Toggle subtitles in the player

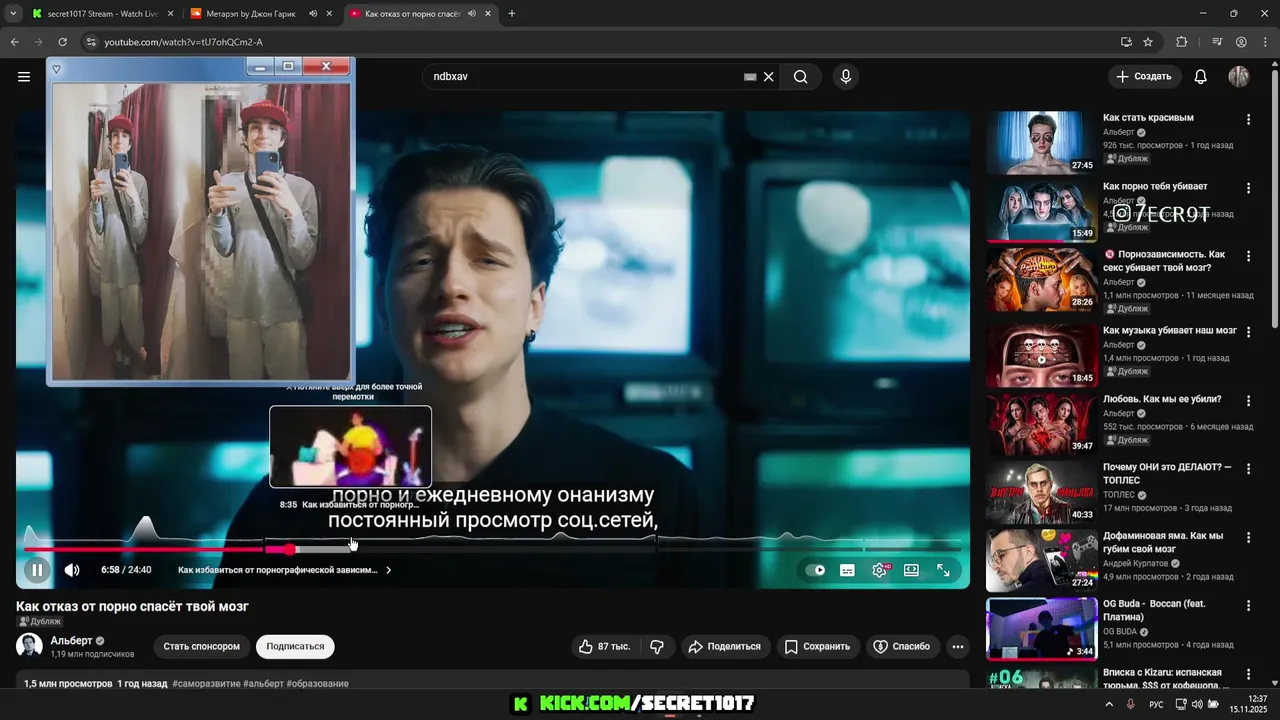pos(847,570)
